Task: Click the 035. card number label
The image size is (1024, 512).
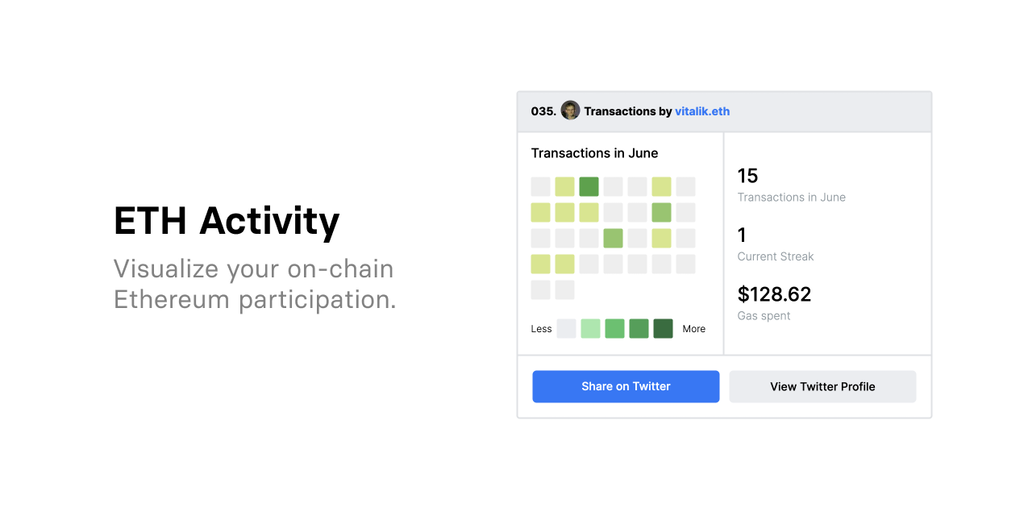Action: click(543, 111)
